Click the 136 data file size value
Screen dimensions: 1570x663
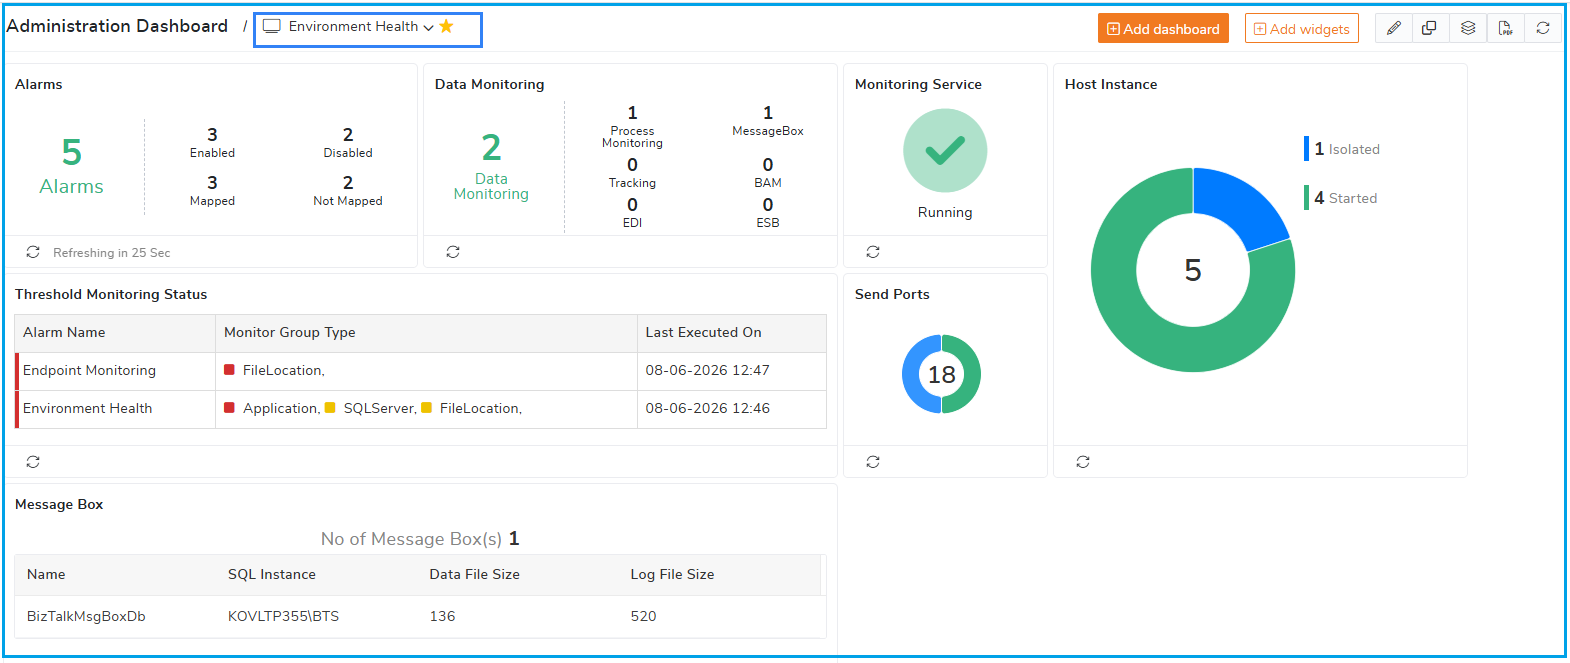[442, 616]
